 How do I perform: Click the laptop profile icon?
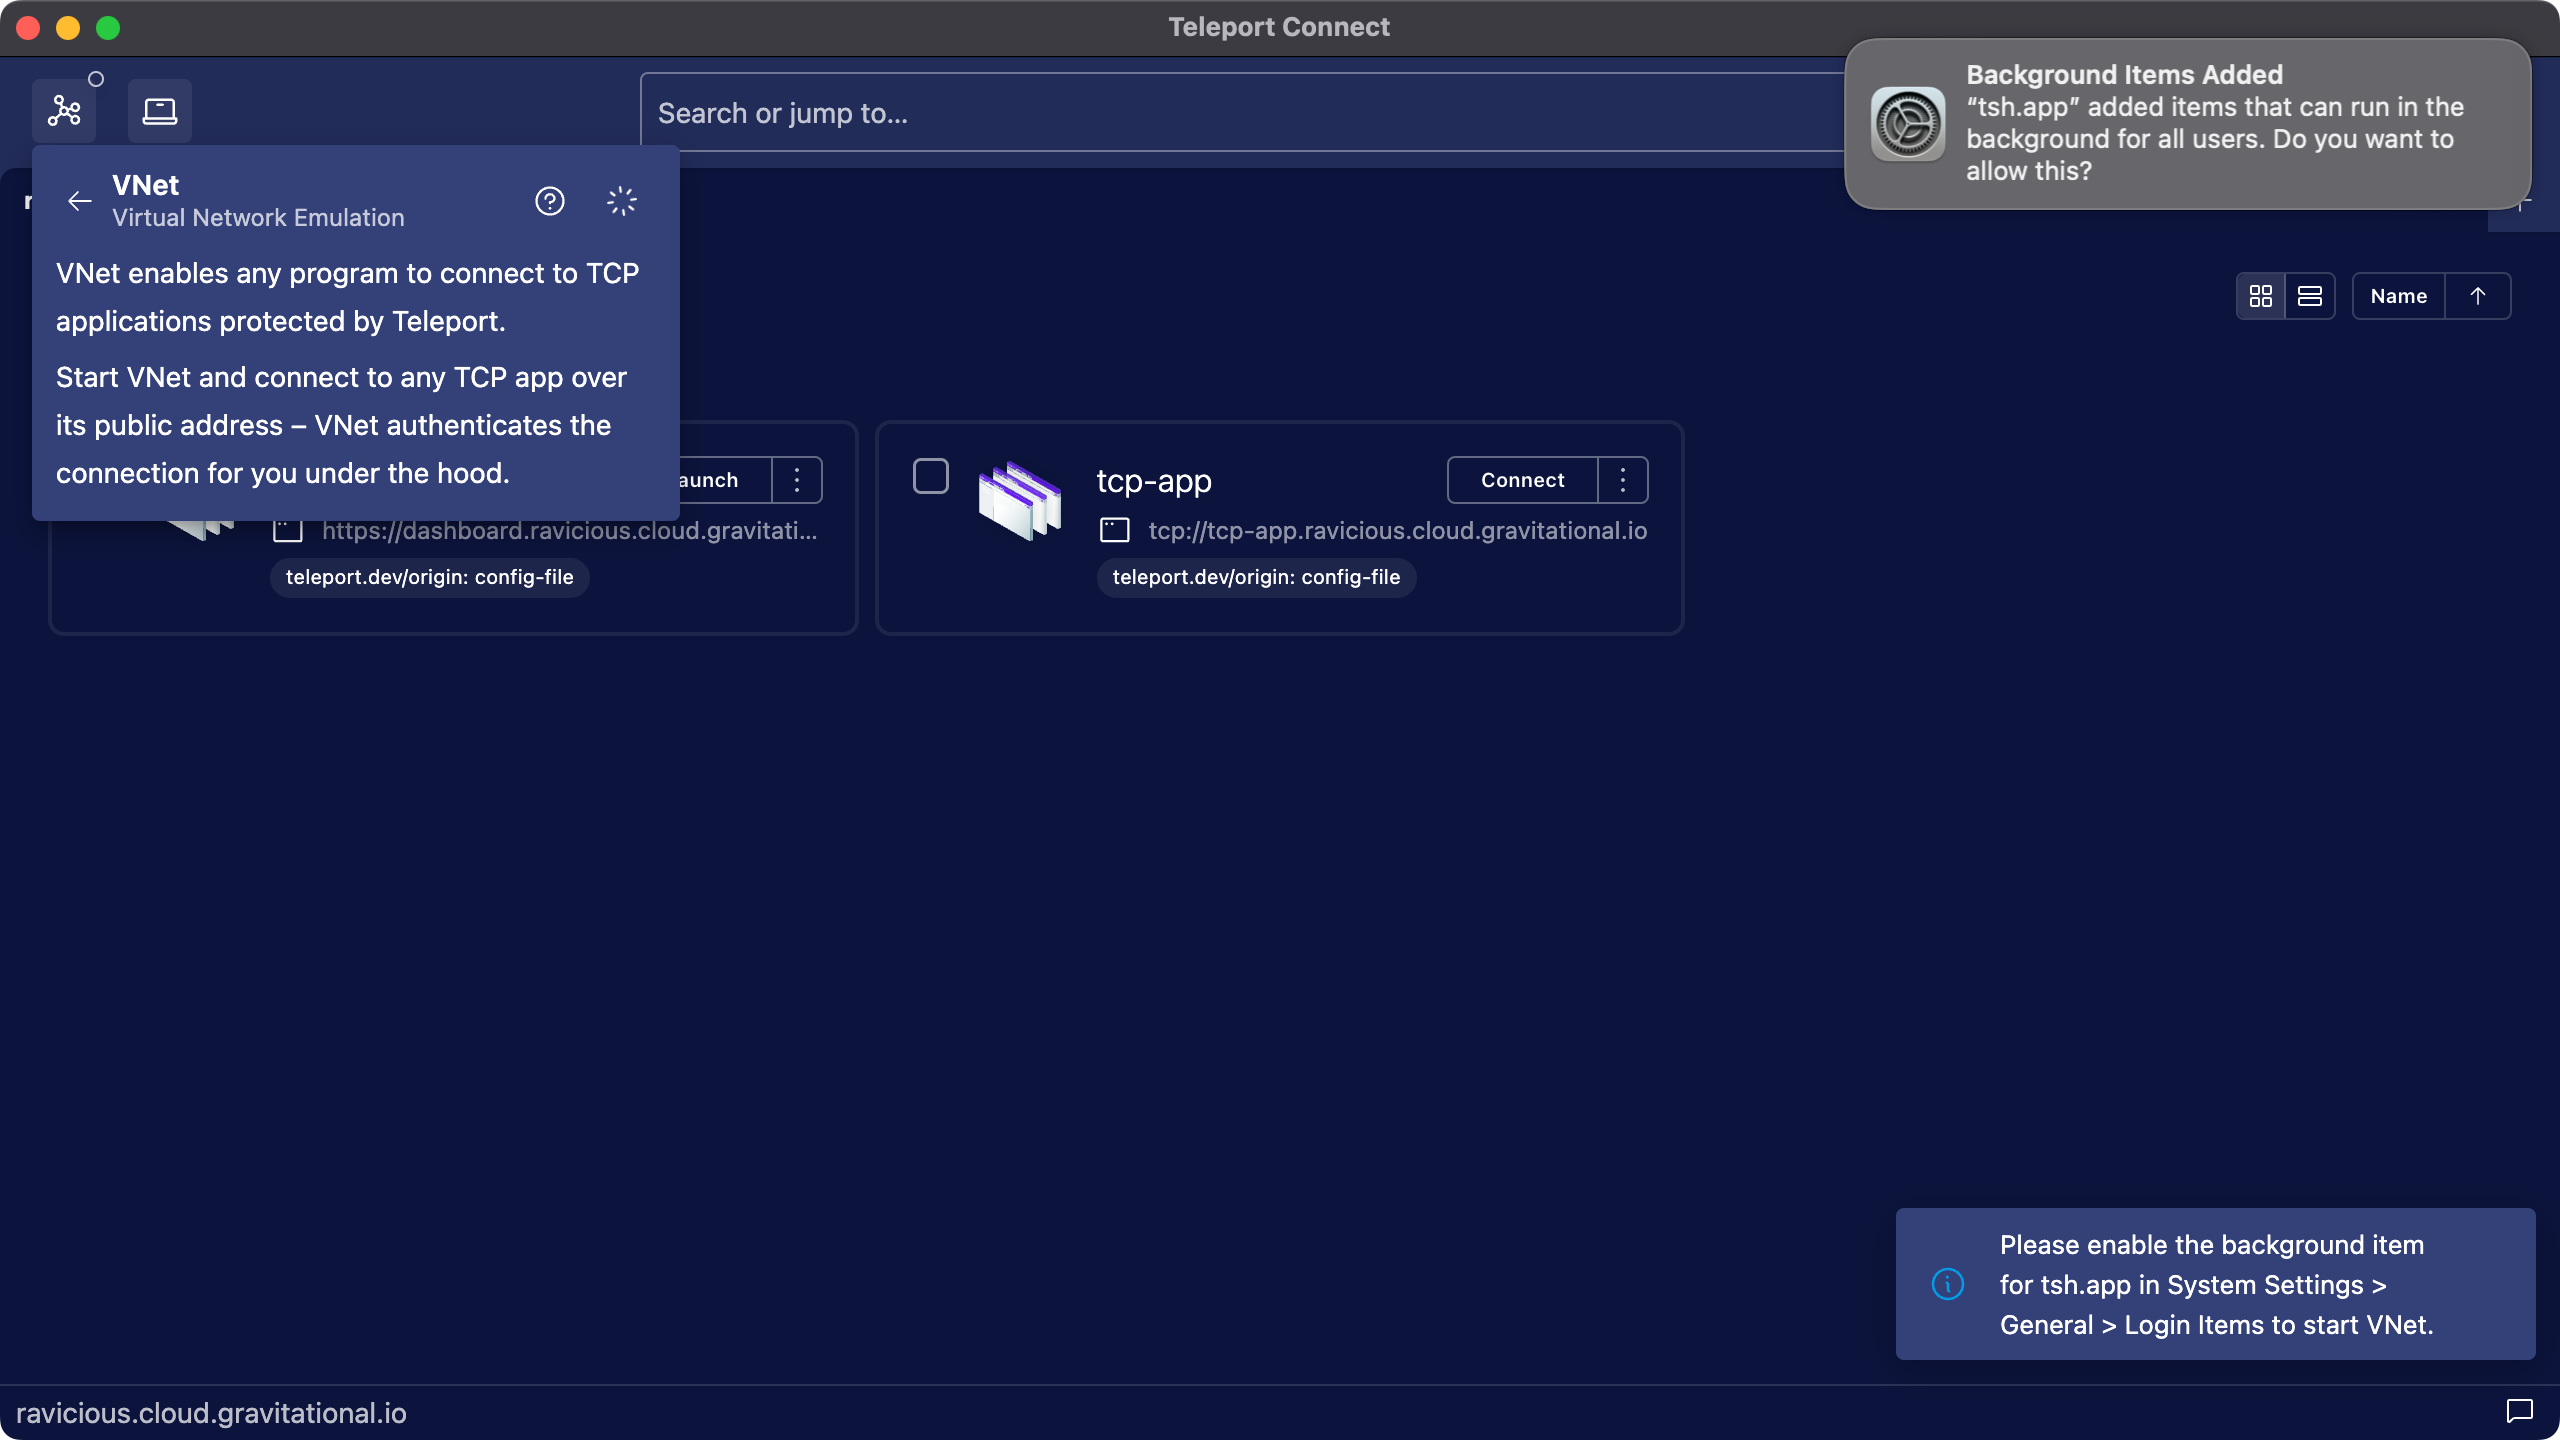pyautogui.click(x=159, y=111)
